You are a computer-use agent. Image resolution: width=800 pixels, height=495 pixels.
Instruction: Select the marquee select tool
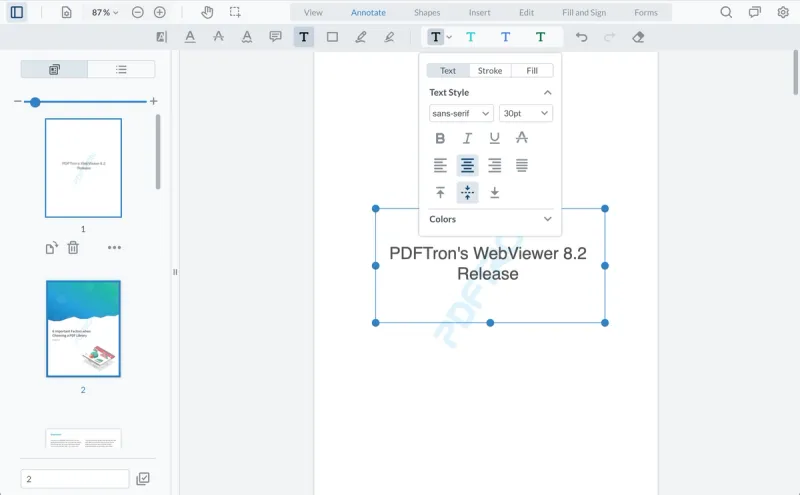[235, 12]
